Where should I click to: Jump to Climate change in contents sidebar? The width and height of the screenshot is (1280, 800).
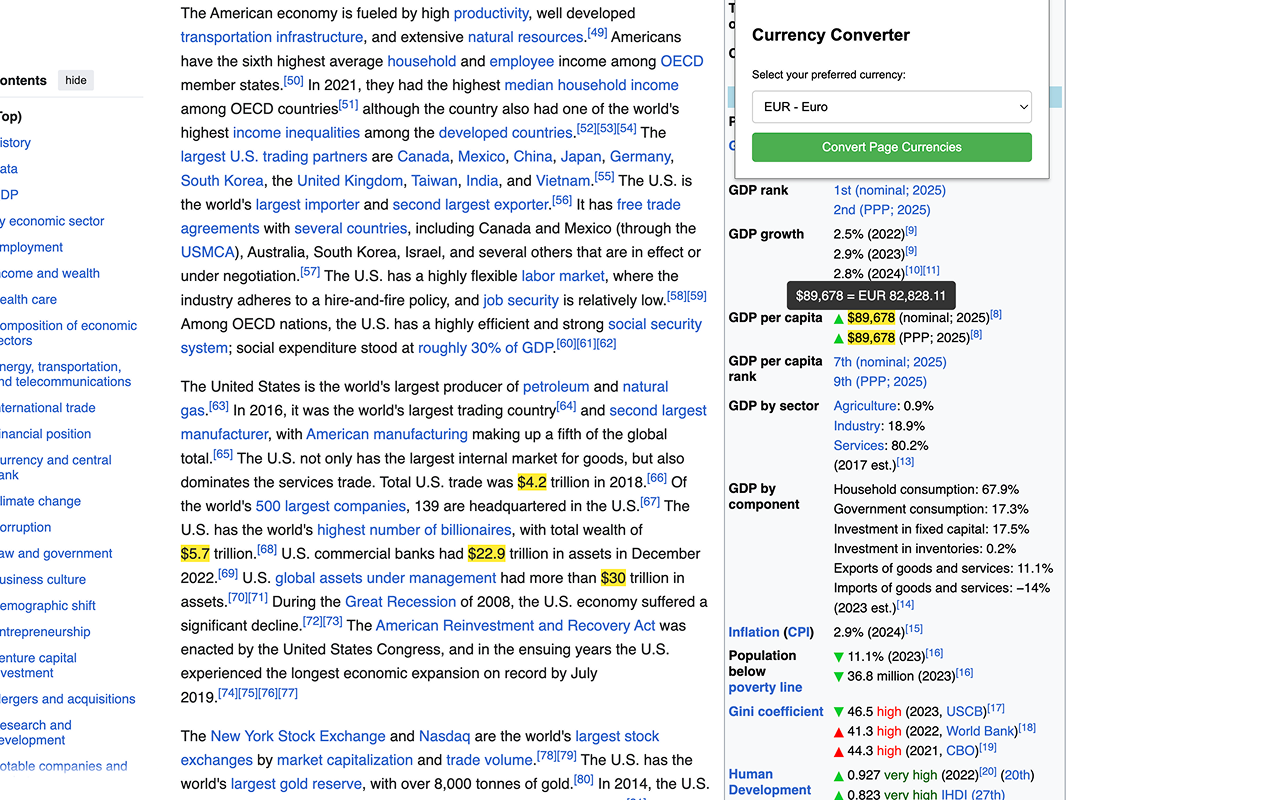coord(40,501)
